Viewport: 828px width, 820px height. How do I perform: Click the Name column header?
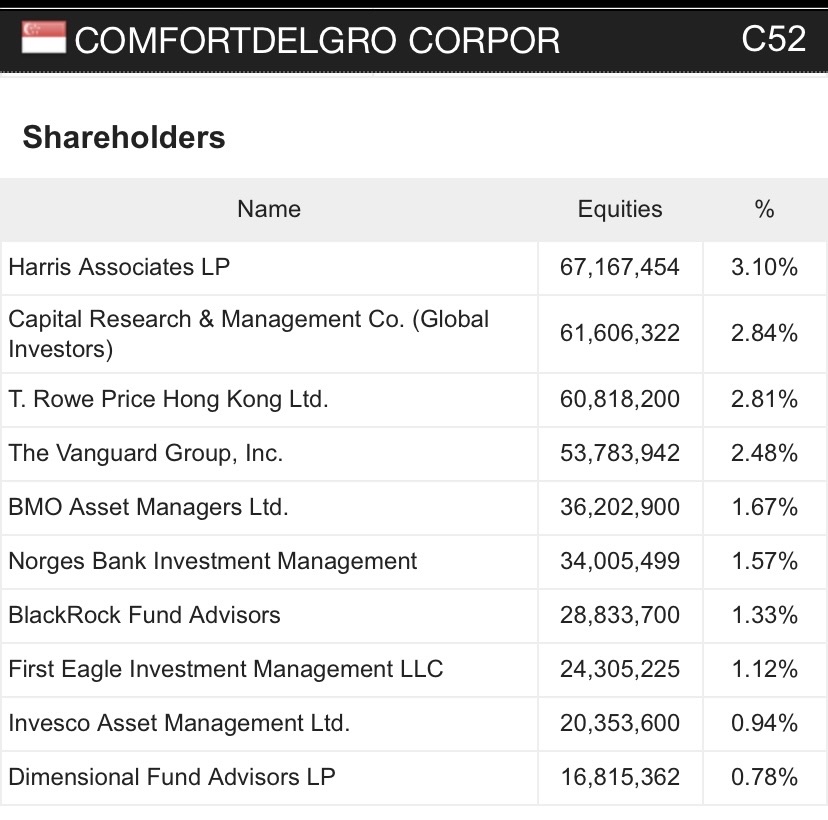tap(269, 209)
